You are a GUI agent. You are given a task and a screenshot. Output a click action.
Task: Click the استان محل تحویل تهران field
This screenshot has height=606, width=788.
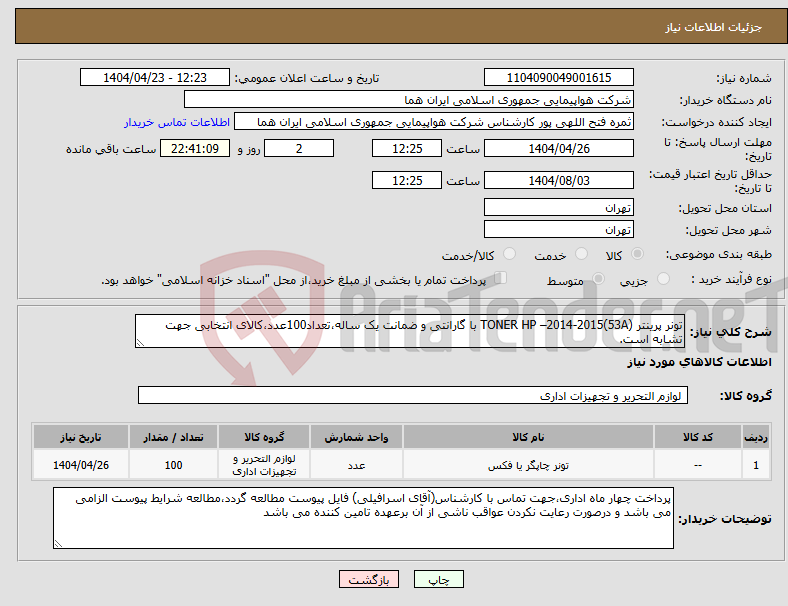[558, 208]
